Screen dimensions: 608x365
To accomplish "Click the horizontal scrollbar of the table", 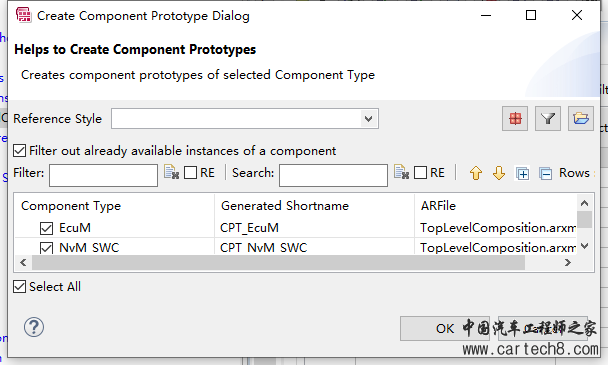I will click(x=278, y=263).
